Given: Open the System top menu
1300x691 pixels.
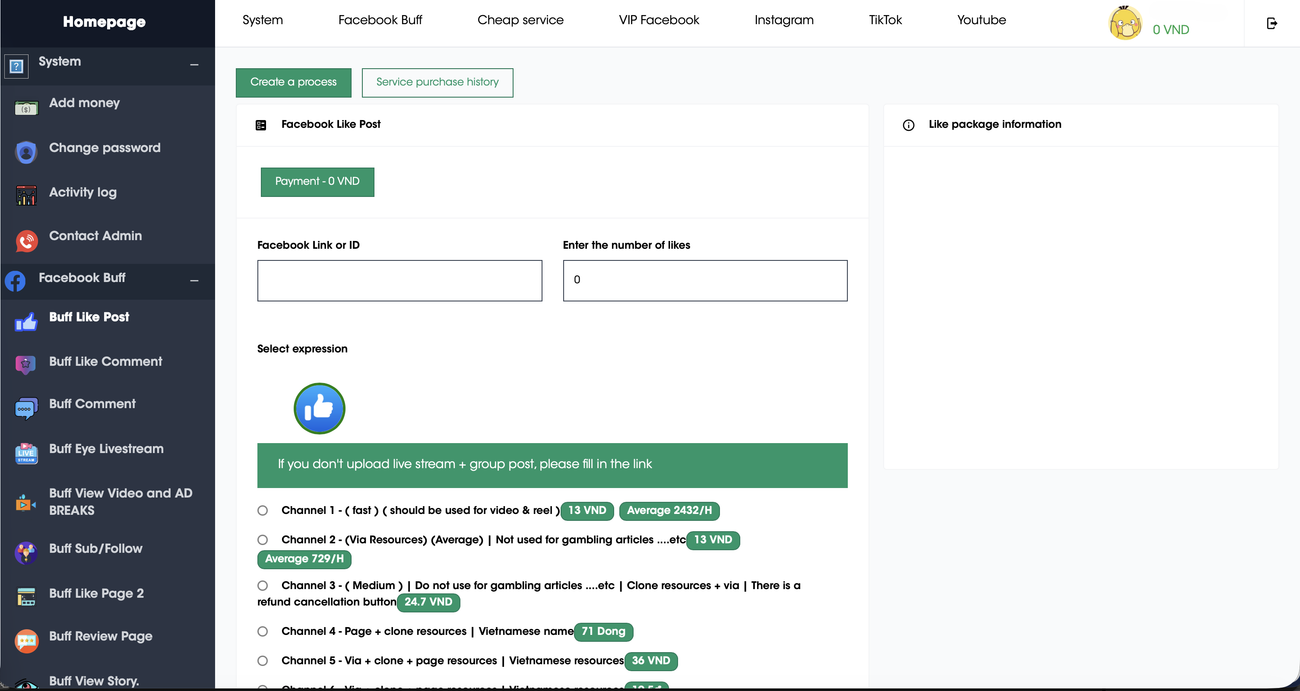Looking at the screenshot, I should point(263,20).
